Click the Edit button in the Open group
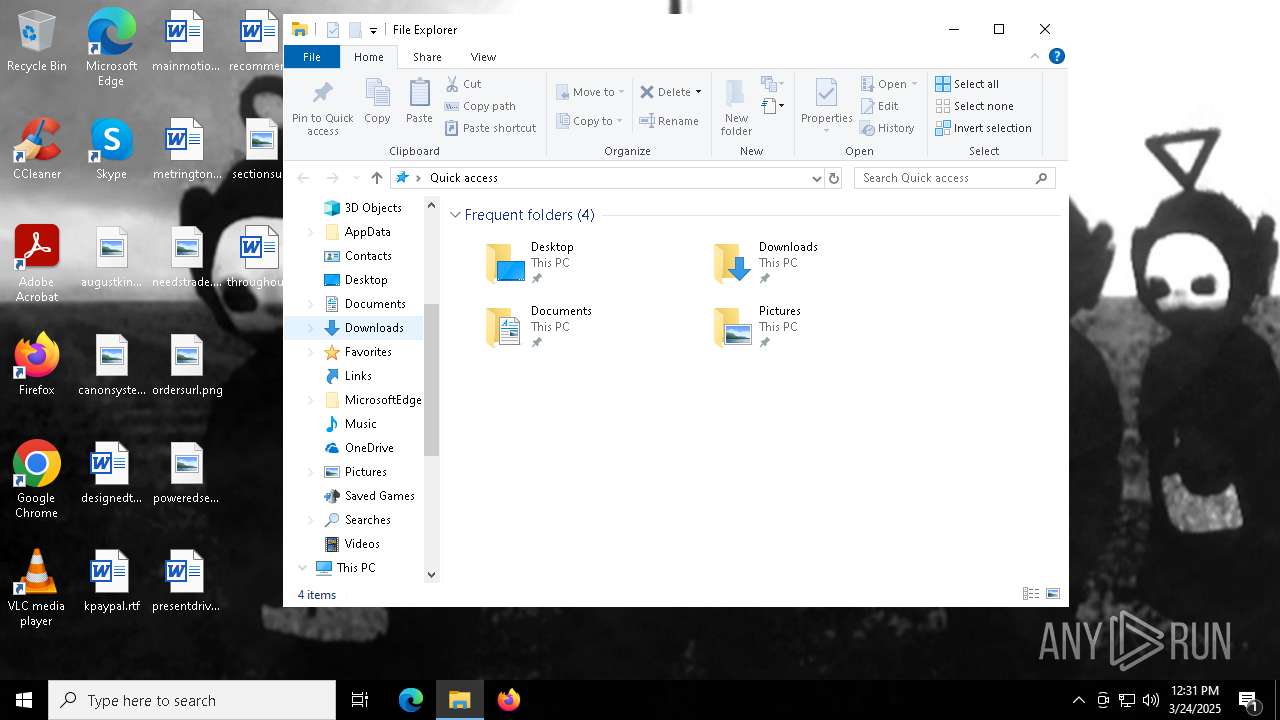This screenshot has height=720, width=1280. [879, 106]
